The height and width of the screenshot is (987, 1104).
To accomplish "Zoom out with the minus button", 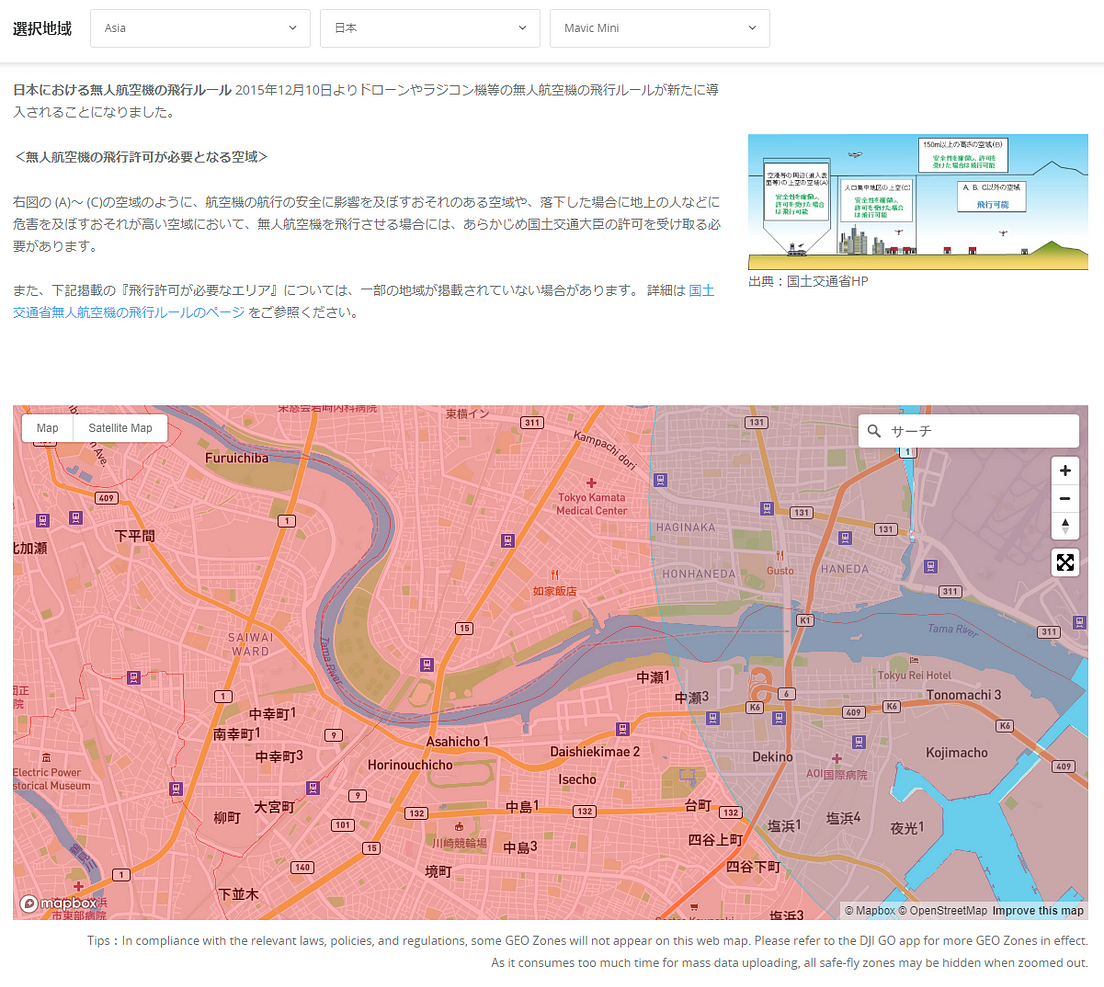I will point(1065,498).
